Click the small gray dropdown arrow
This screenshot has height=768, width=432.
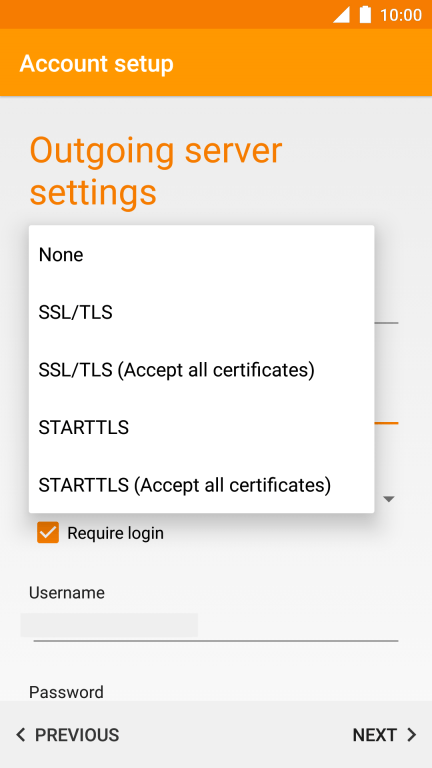click(388, 499)
